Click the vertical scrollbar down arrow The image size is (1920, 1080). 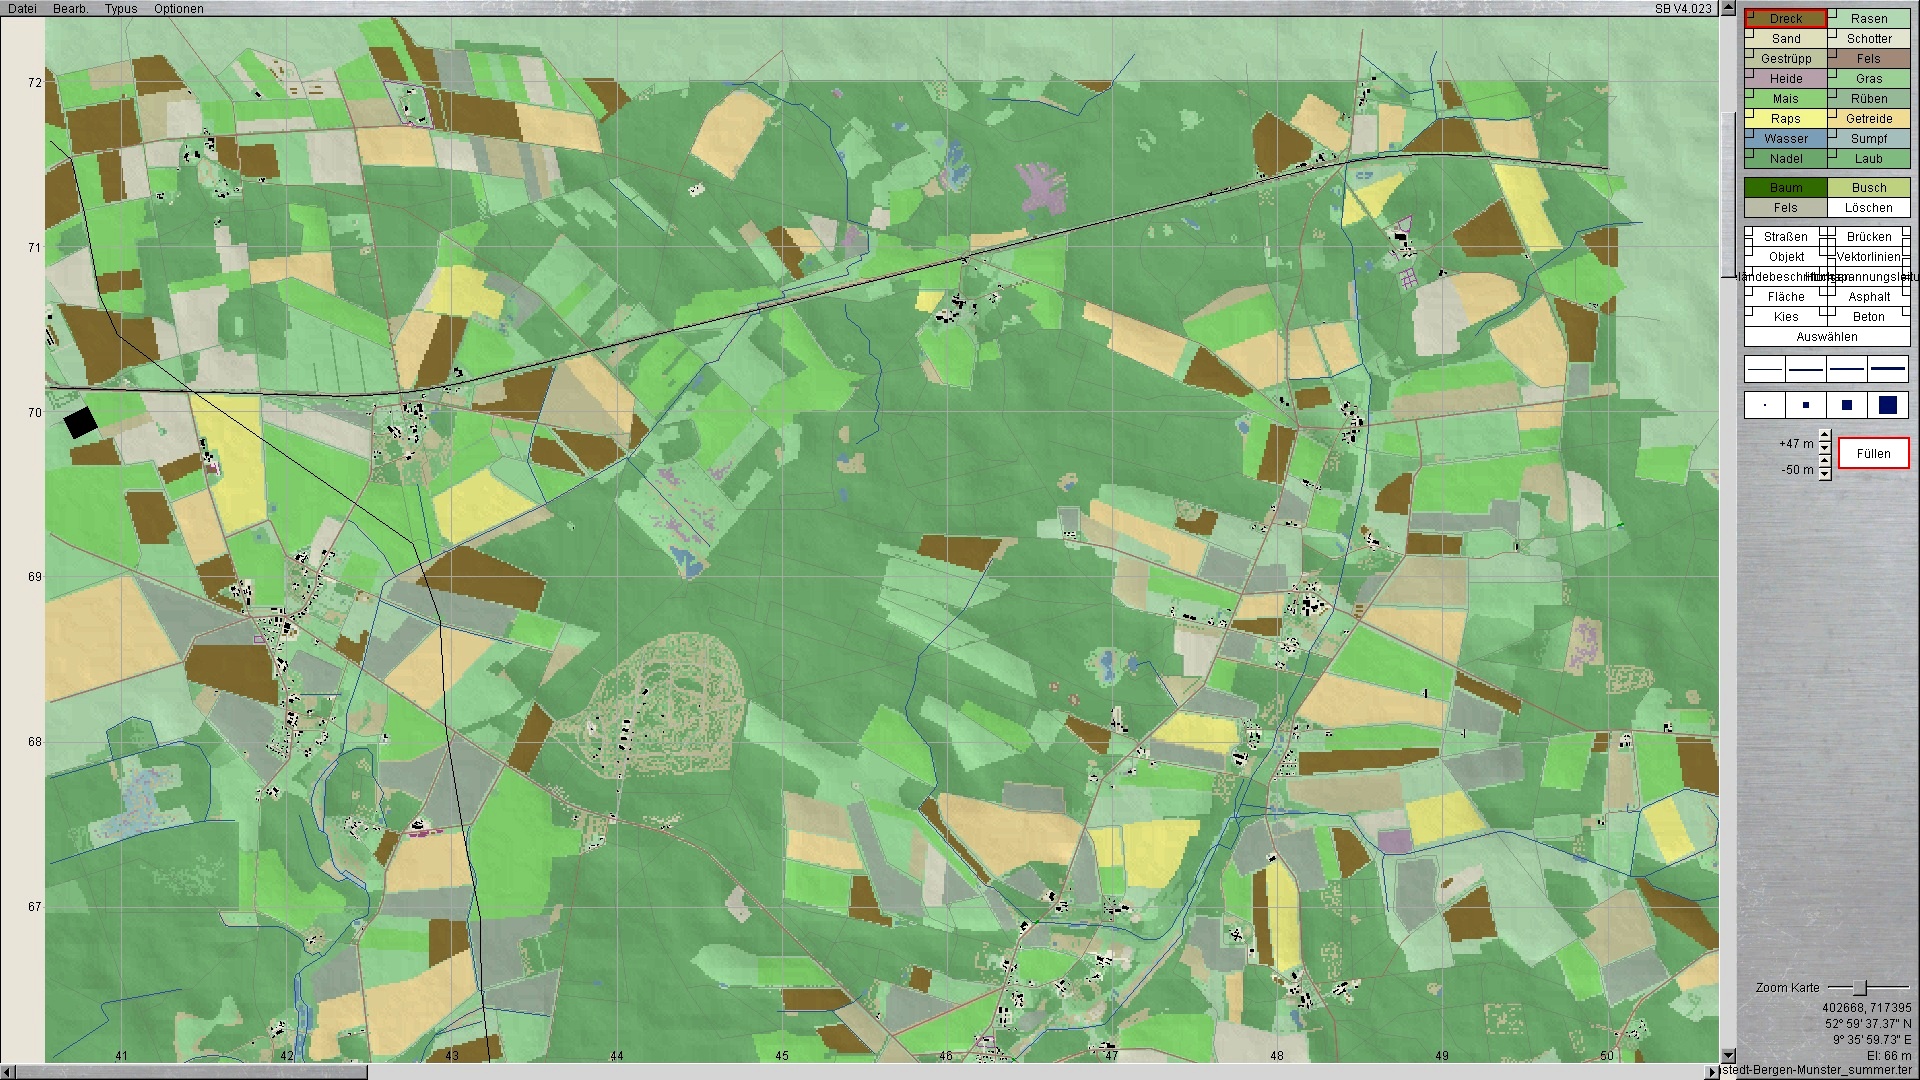pyautogui.click(x=1728, y=1055)
